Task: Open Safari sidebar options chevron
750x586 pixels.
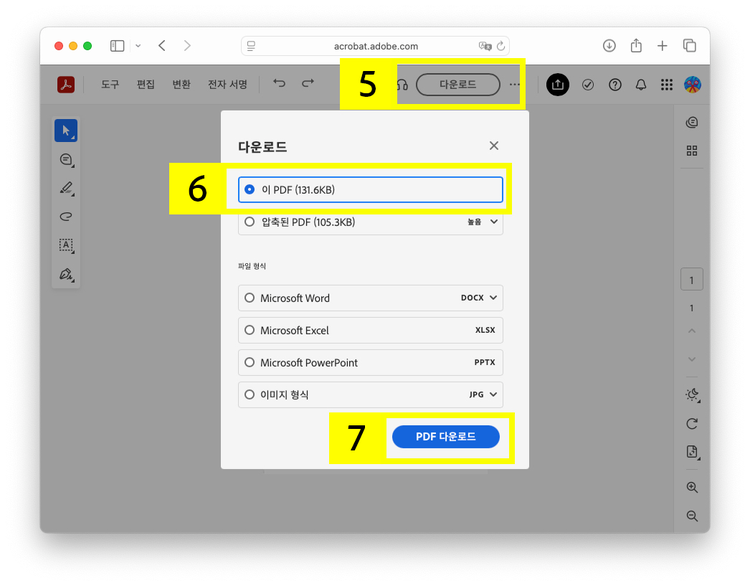Action: click(x=138, y=46)
